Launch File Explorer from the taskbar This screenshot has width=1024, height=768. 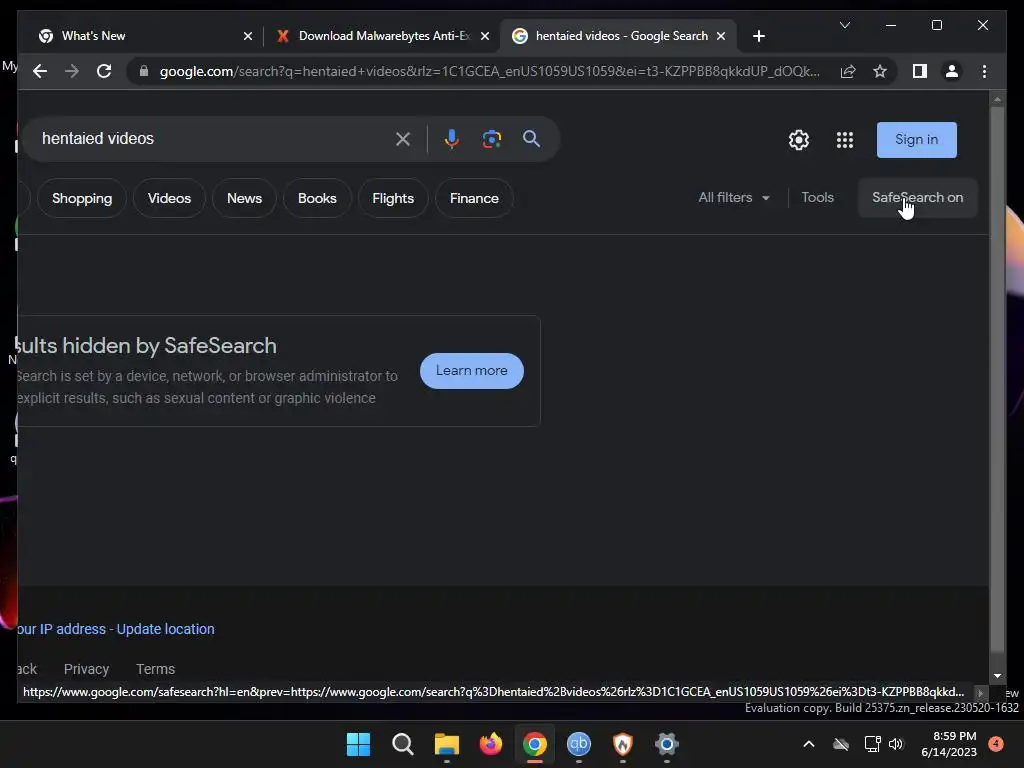tap(447, 744)
